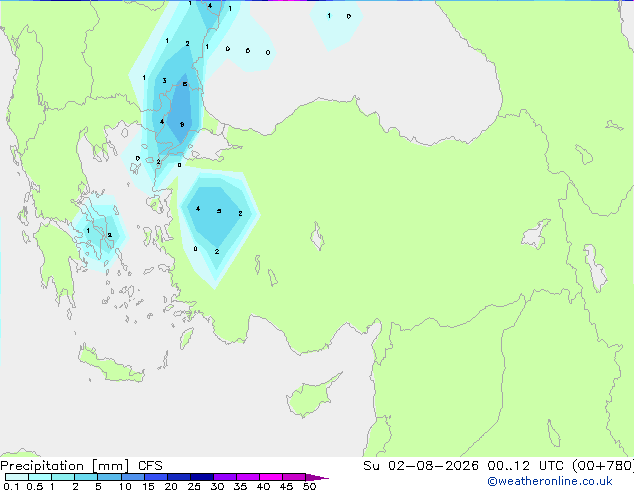
Task: Click the '0.5' legend value
Action: (34, 486)
